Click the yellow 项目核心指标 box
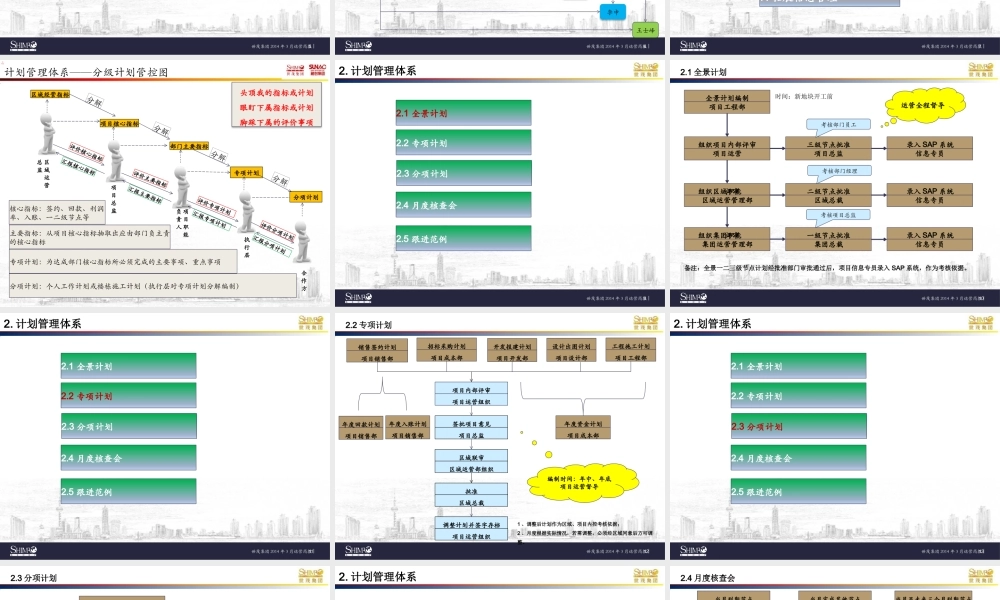The height and width of the screenshot is (600, 1000). (x=119, y=123)
